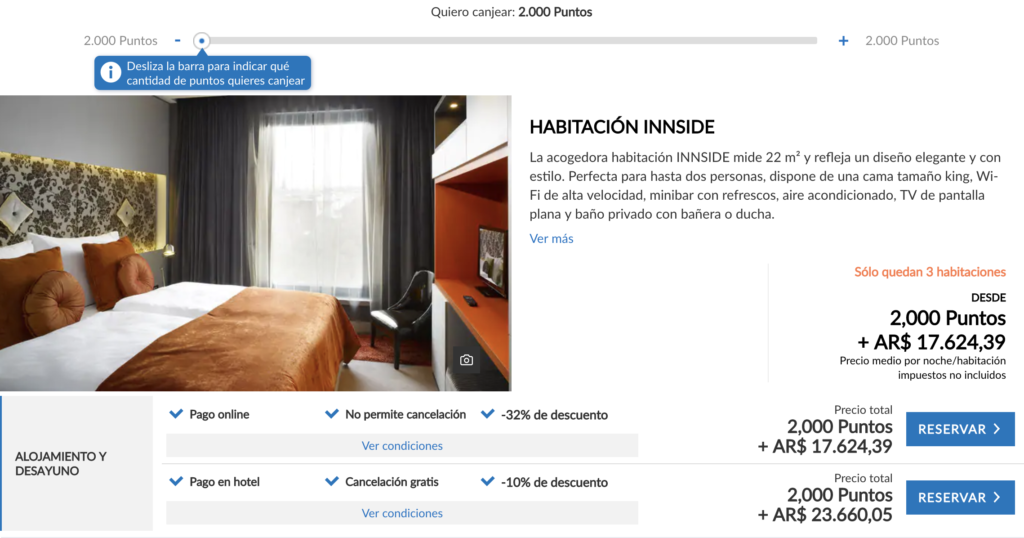Click 'Sólo quedan 3 habitaciones' notice
Screen dimensions: 1024x538
tap(930, 272)
